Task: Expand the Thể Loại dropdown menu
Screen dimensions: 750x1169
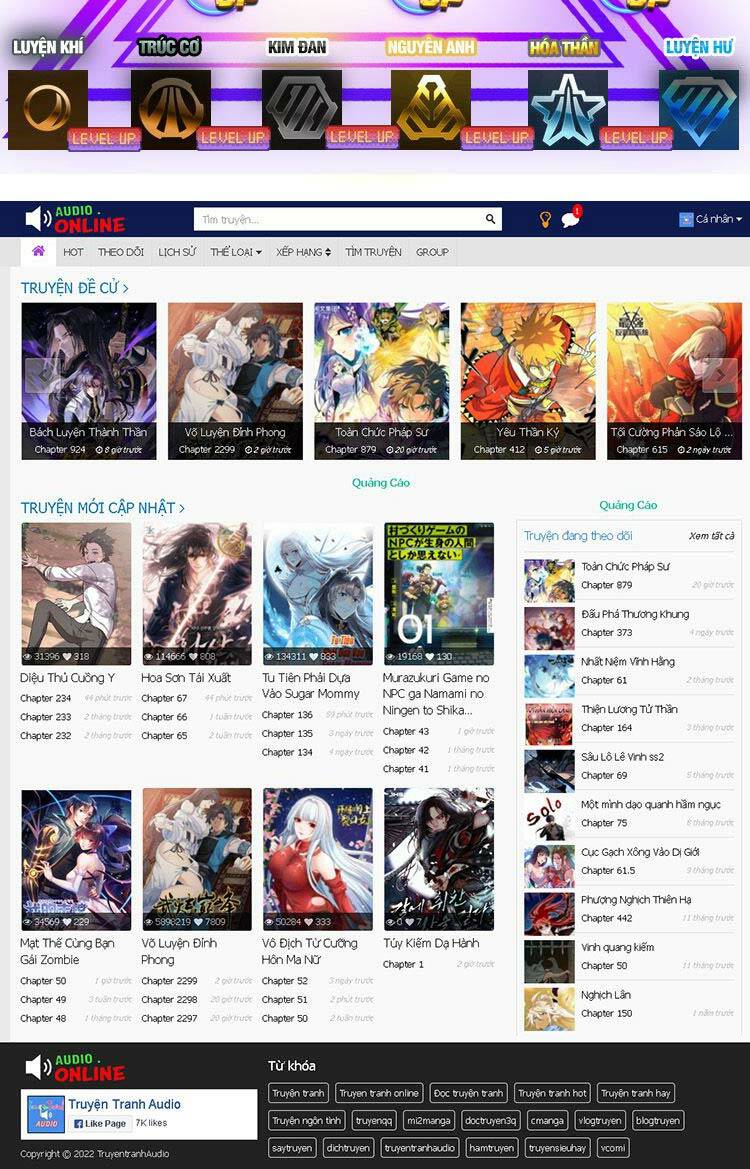Action: point(235,252)
